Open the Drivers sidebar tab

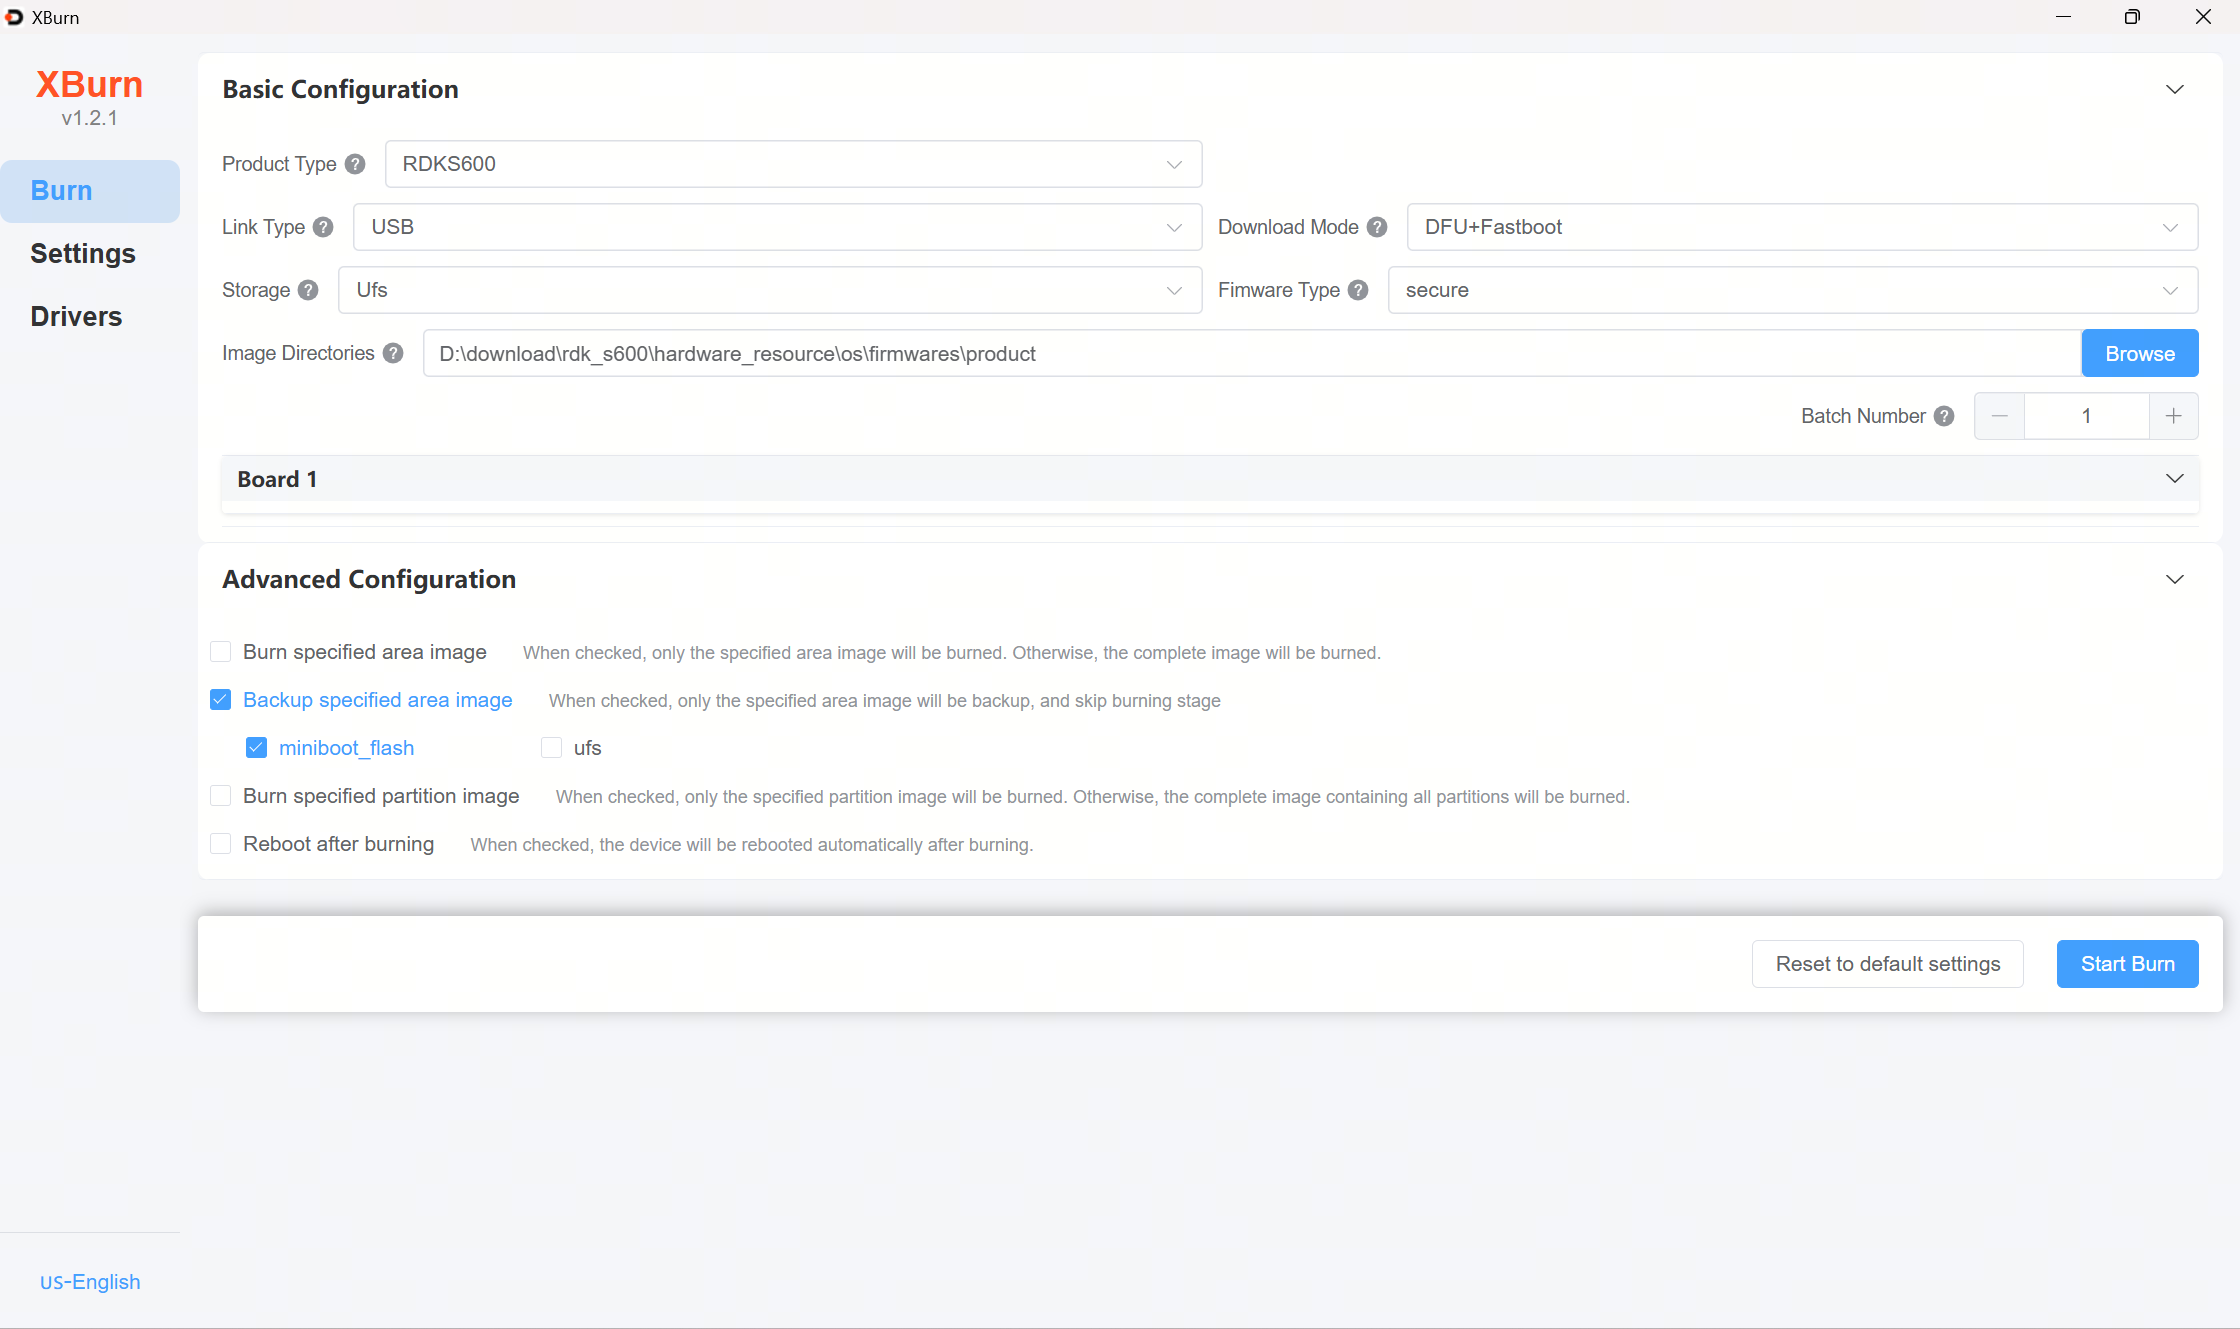pyautogui.click(x=76, y=317)
